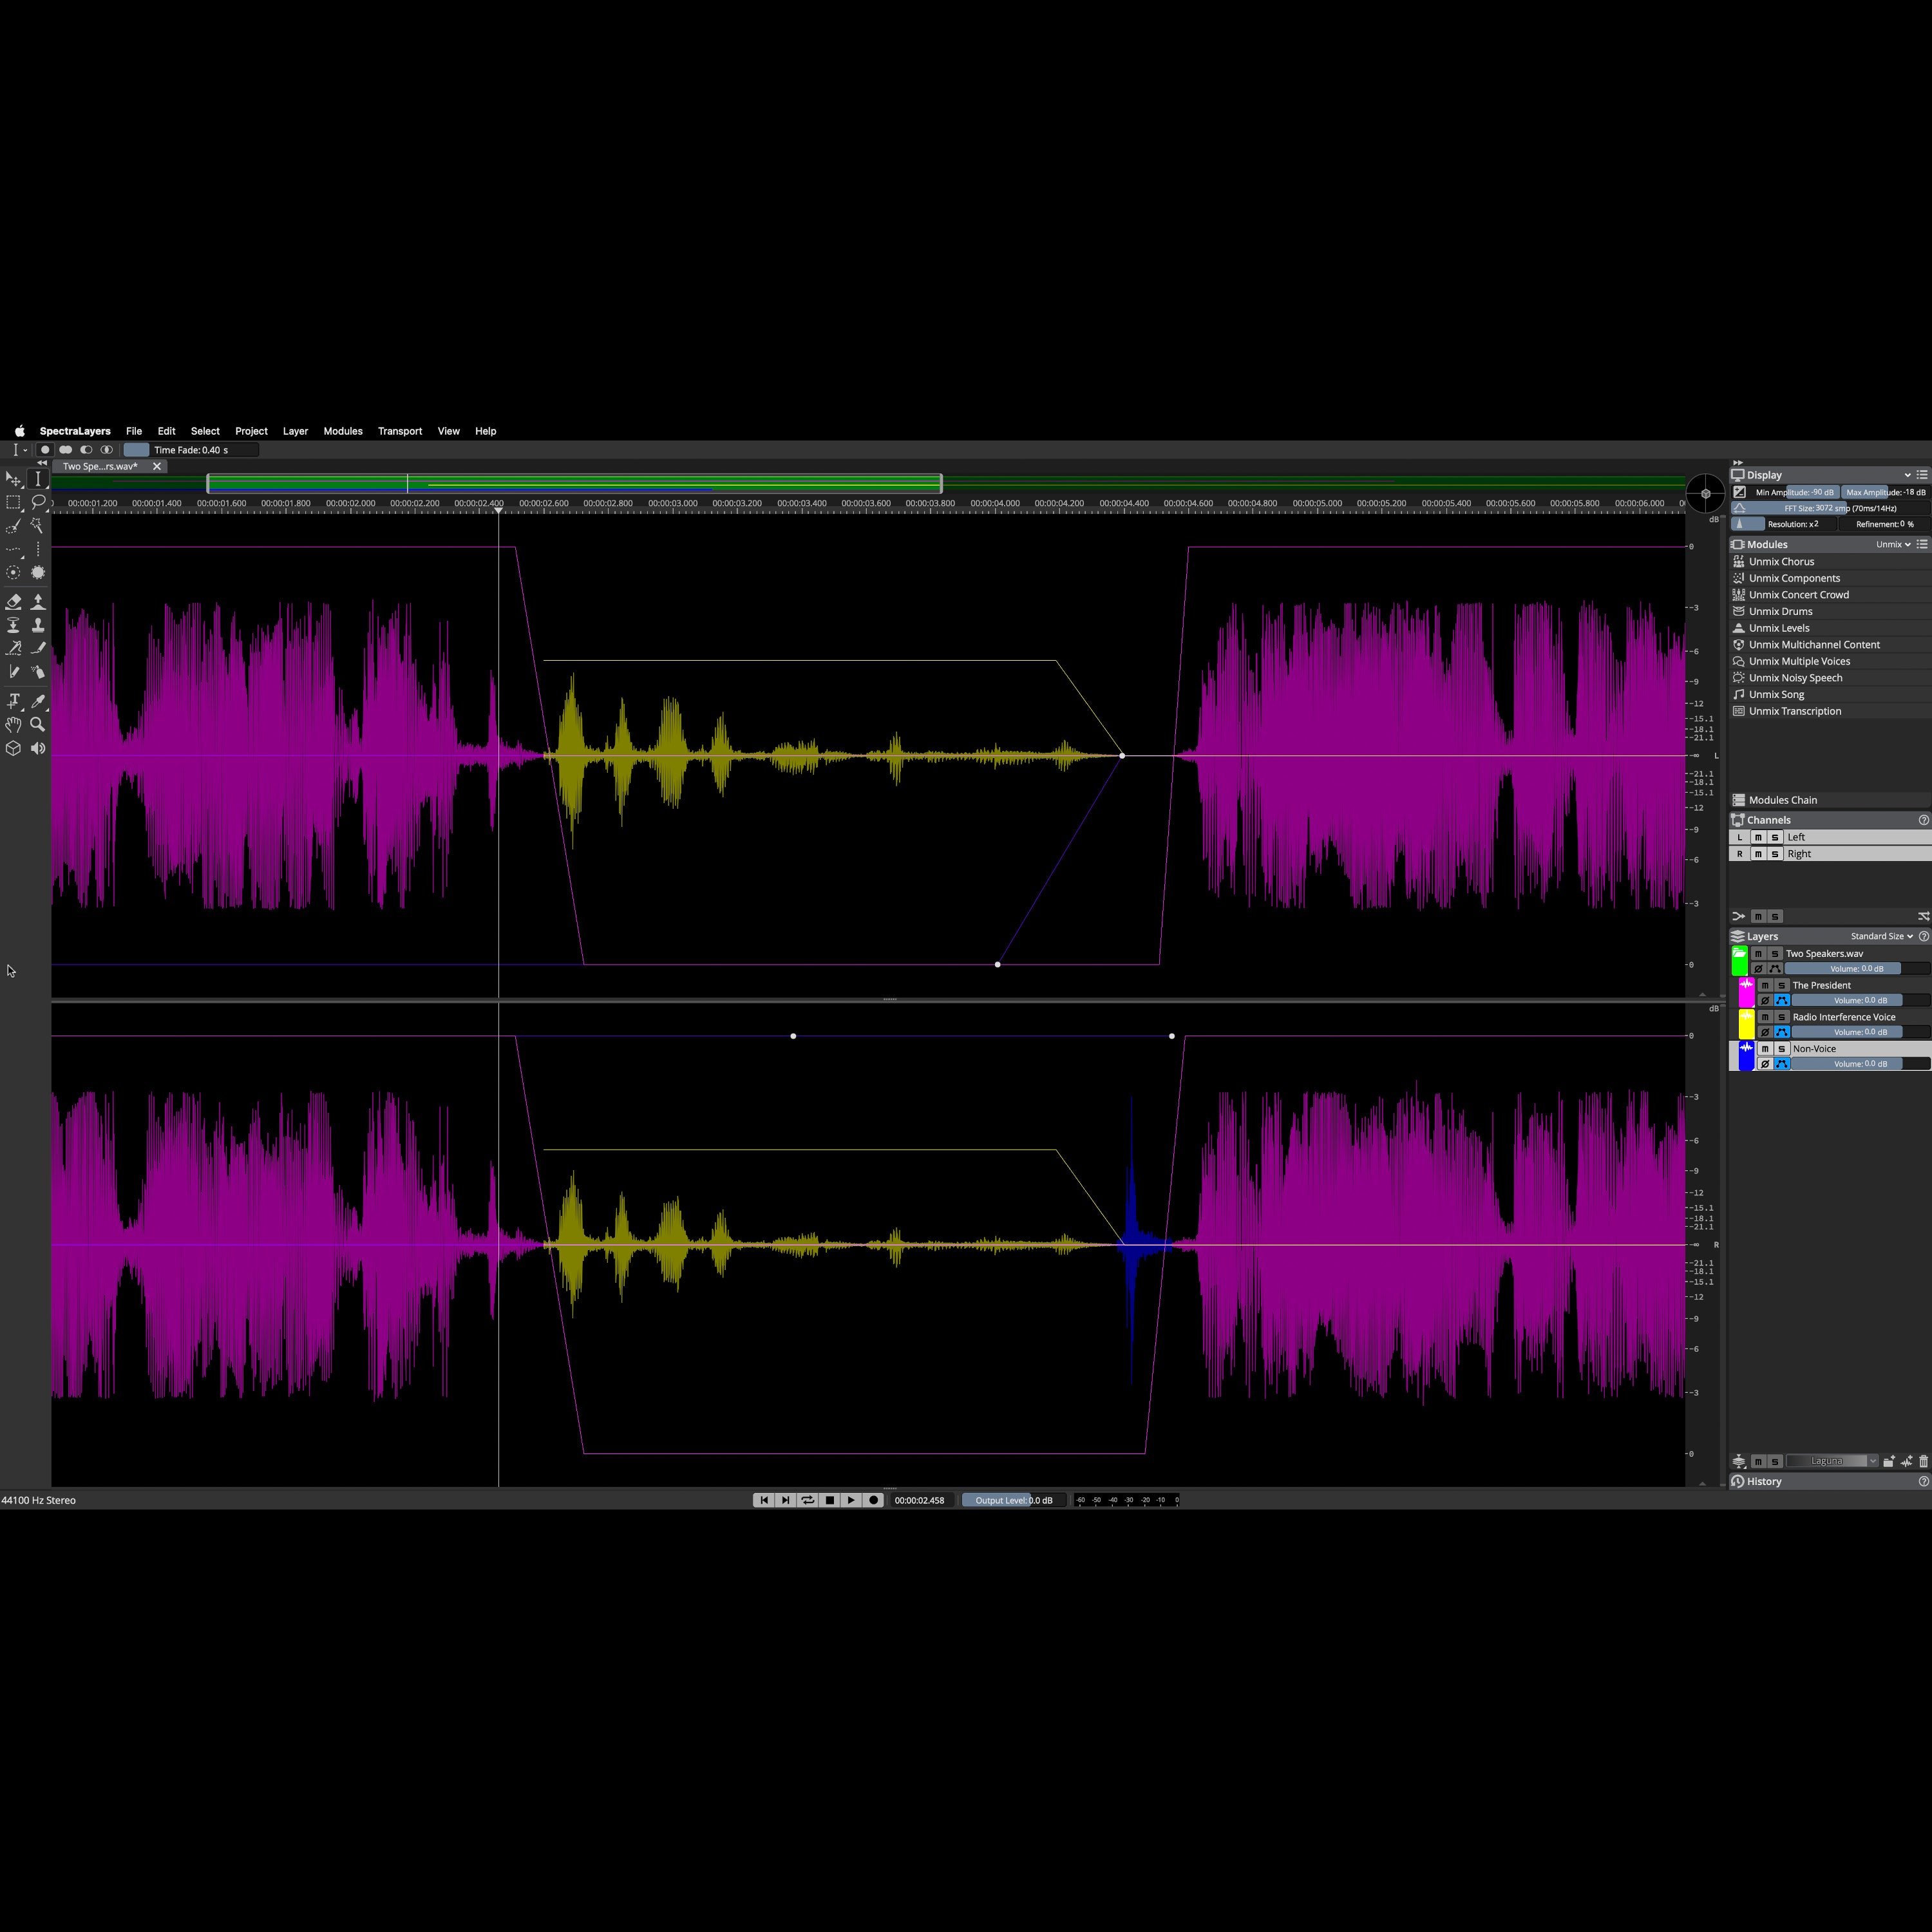
Task: Adjust the Non-Voice layer Volume slider
Action: tap(1860, 1064)
